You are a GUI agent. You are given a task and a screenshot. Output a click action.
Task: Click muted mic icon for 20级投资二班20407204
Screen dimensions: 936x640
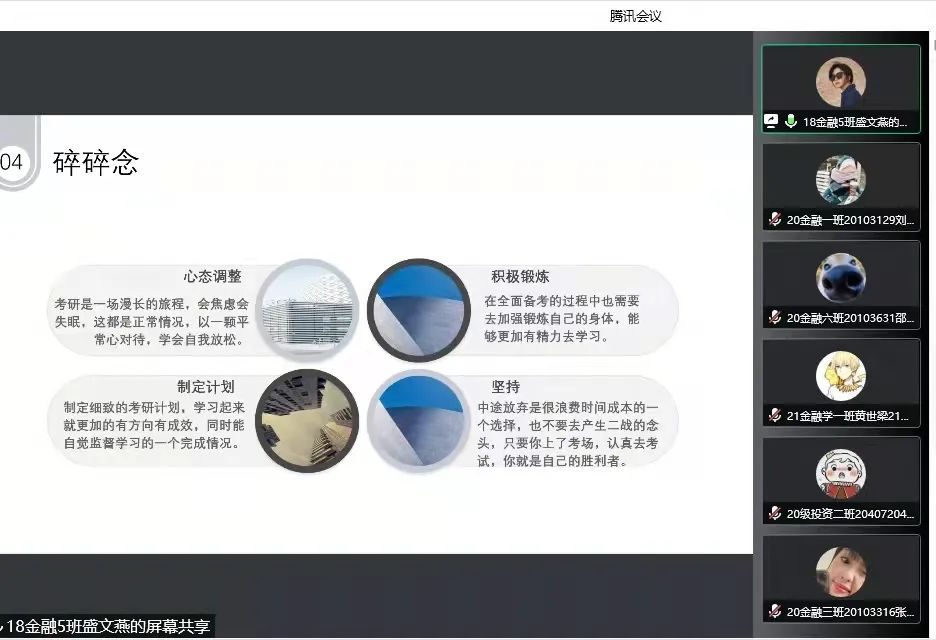pos(774,513)
